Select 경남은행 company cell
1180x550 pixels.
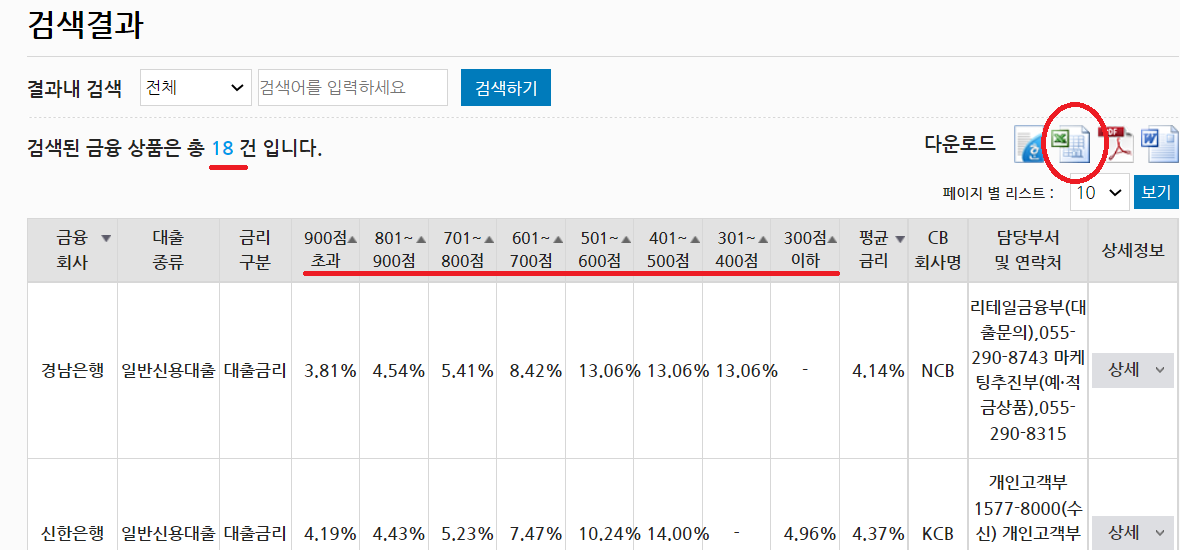coord(72,370)
